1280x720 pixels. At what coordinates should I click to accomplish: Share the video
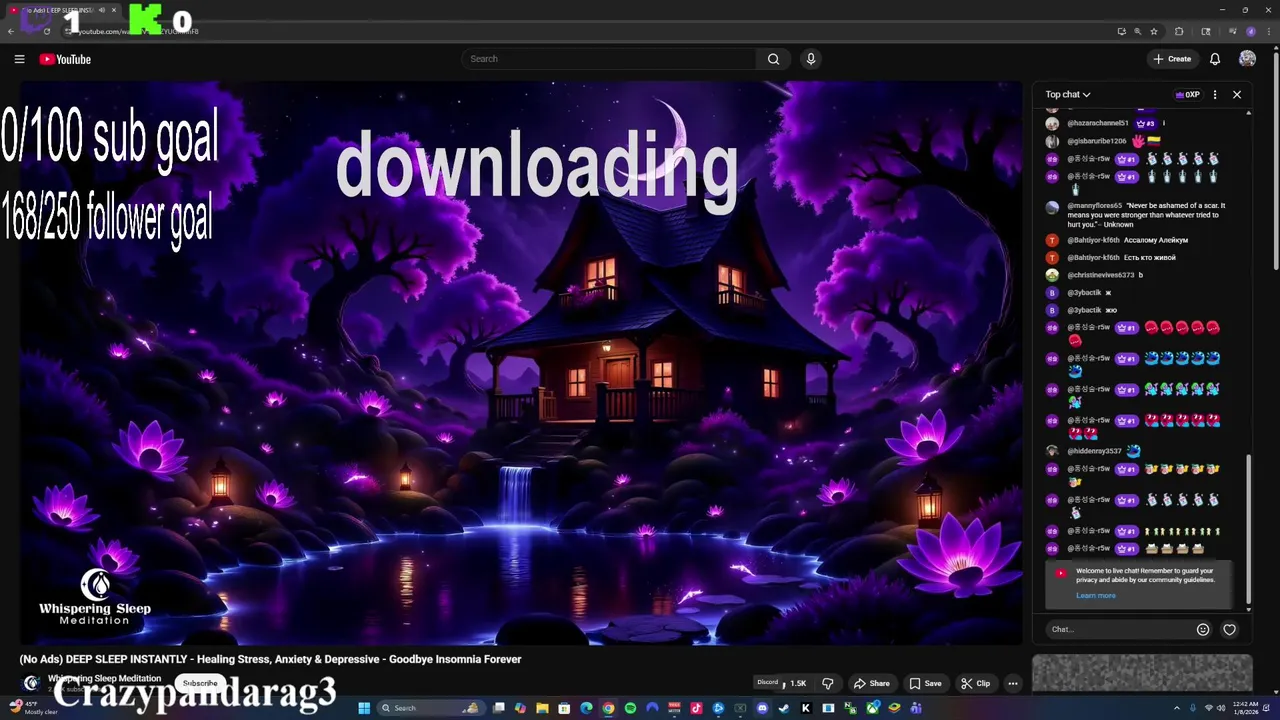click(871, 683)
